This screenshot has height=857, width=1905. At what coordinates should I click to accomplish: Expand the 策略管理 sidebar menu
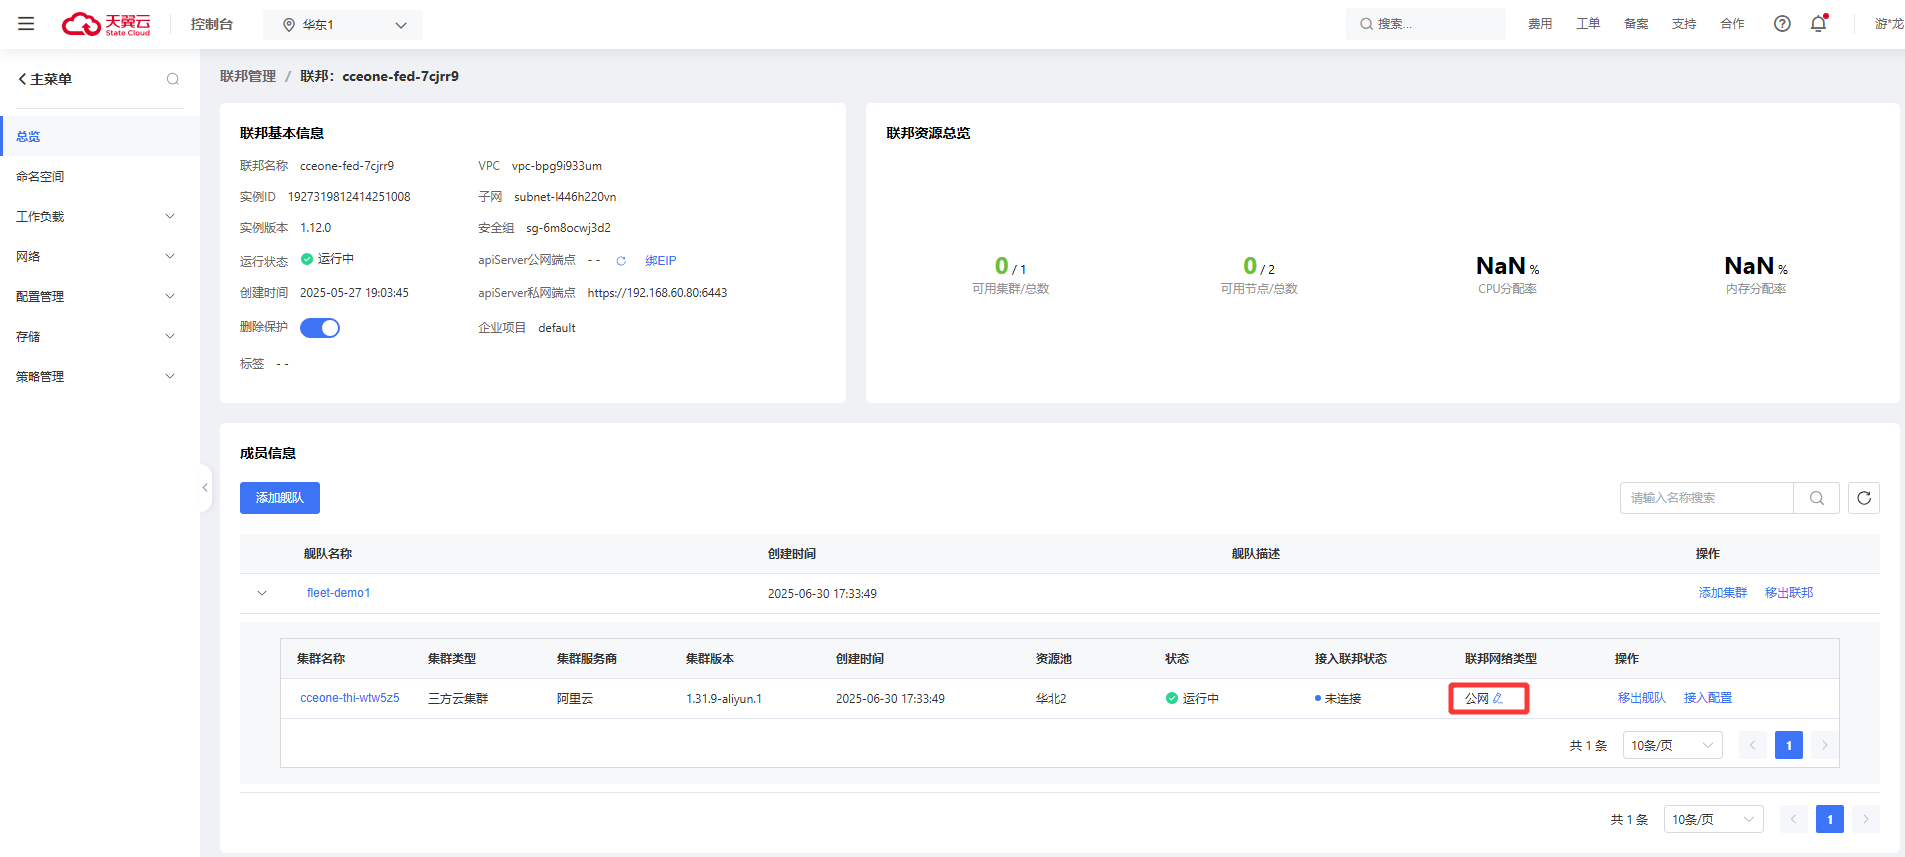(x=100, y=376)
